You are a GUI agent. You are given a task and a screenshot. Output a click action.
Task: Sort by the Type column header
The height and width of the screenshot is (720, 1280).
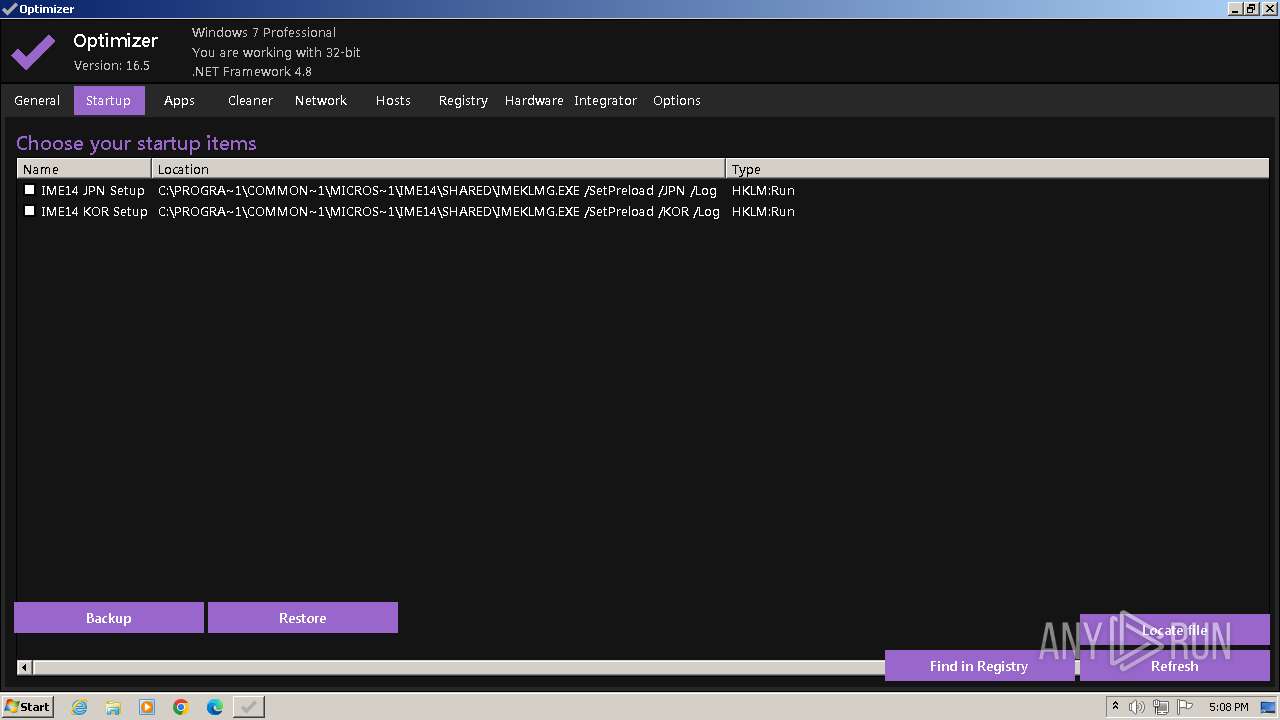[997, 169]
